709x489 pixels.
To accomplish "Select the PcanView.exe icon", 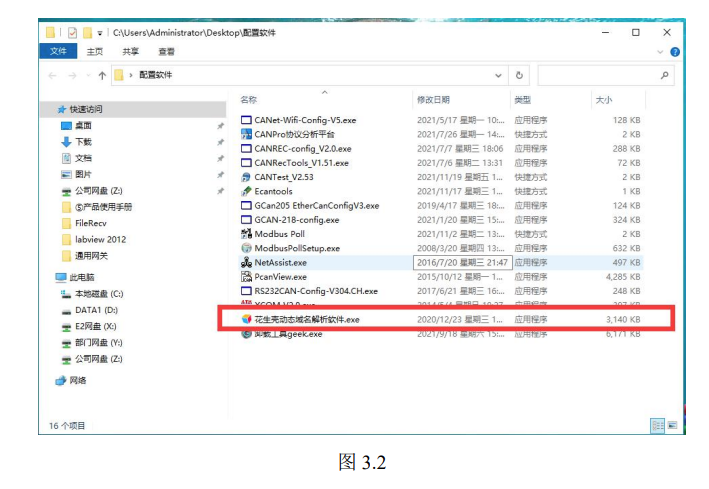I will (x=246, y=277).
